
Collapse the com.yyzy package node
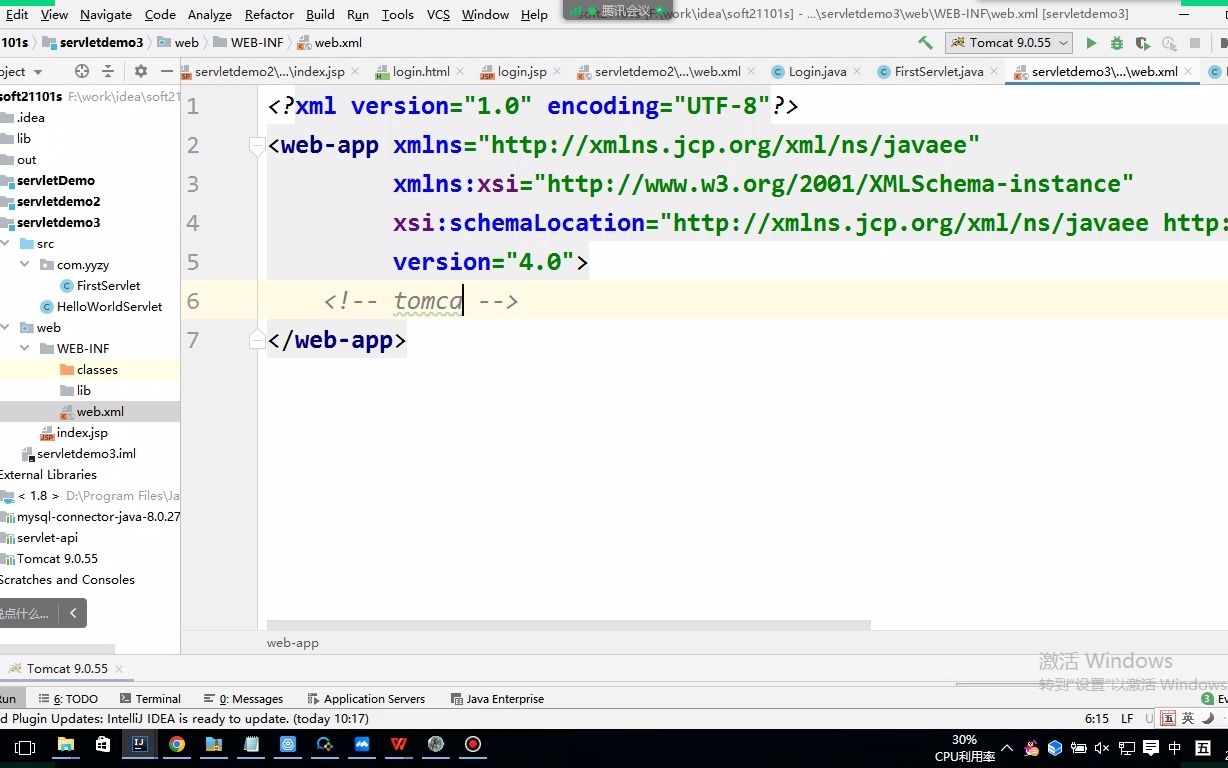pos(26,265)
